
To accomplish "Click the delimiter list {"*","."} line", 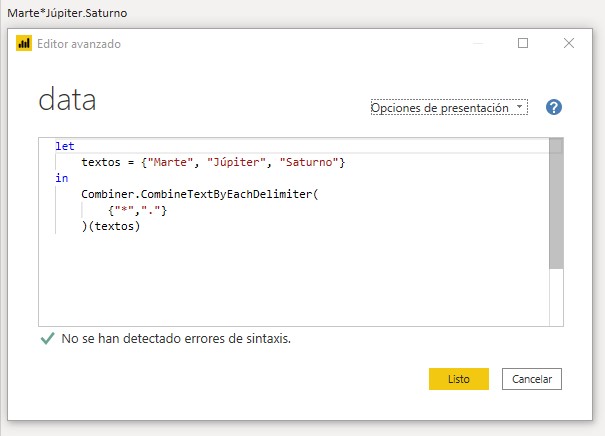I will tap(137, 210).
